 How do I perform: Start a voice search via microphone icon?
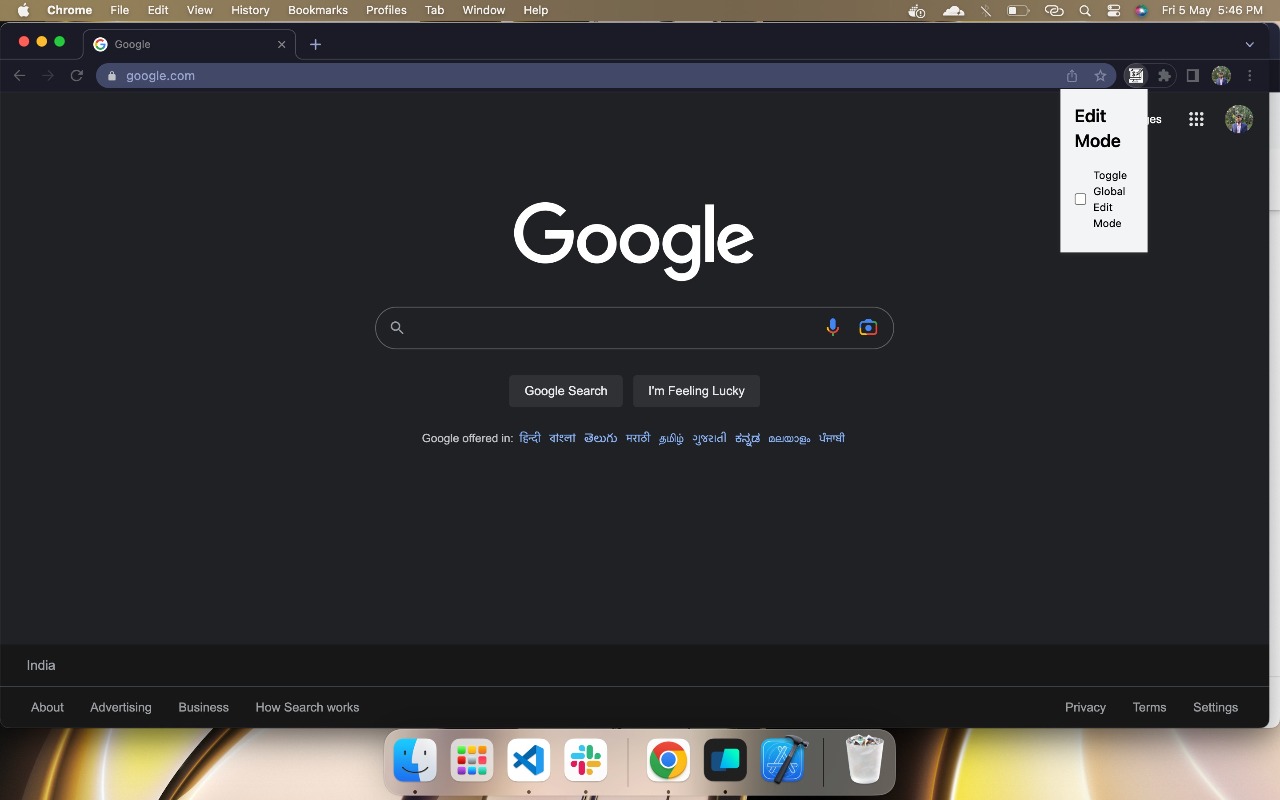pyautogui.click(x=832, y=327)
